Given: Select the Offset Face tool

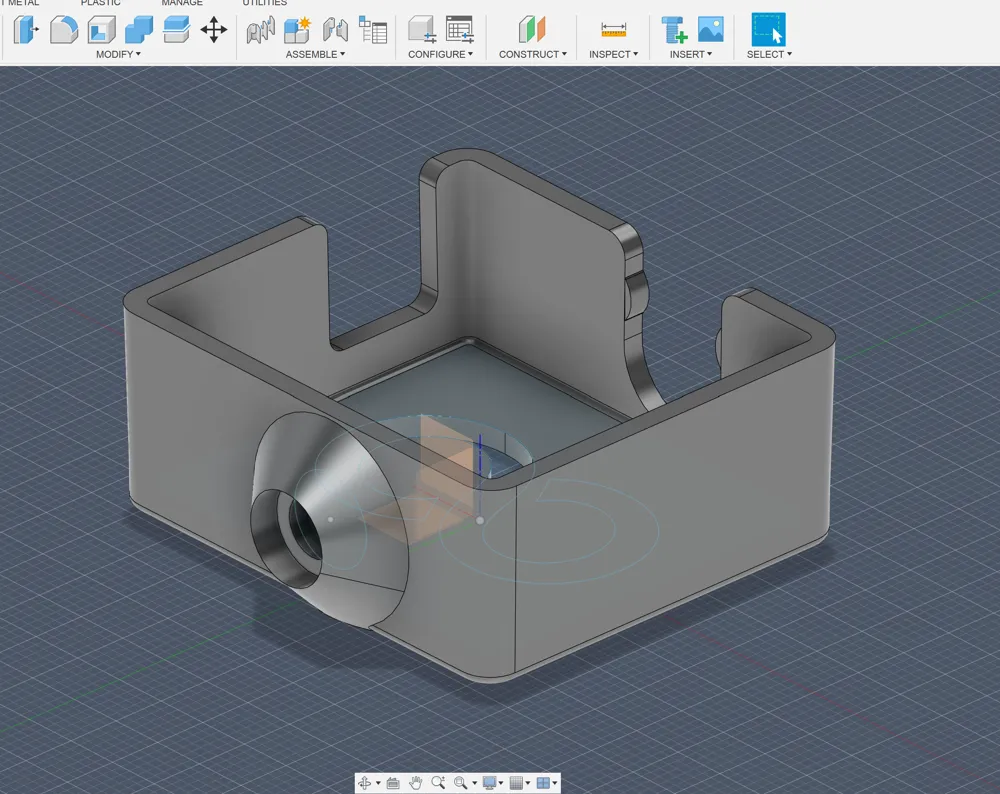Looking at the screenshot, I should (x=176, y=29).
